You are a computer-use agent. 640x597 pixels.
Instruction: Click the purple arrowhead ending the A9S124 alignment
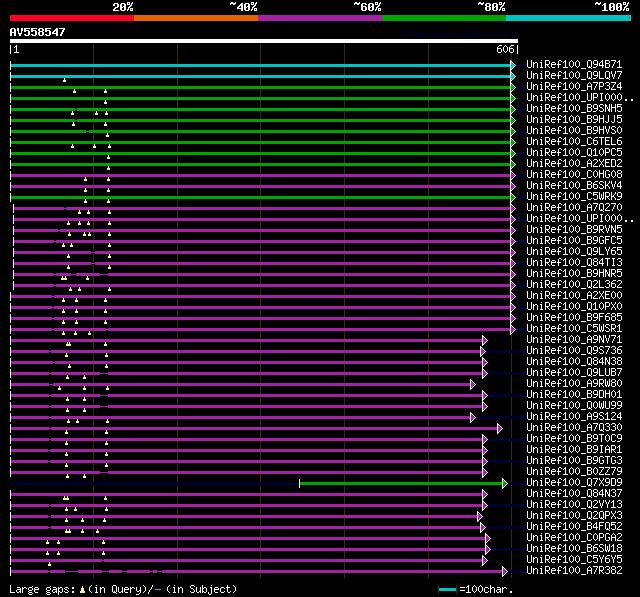473,417
